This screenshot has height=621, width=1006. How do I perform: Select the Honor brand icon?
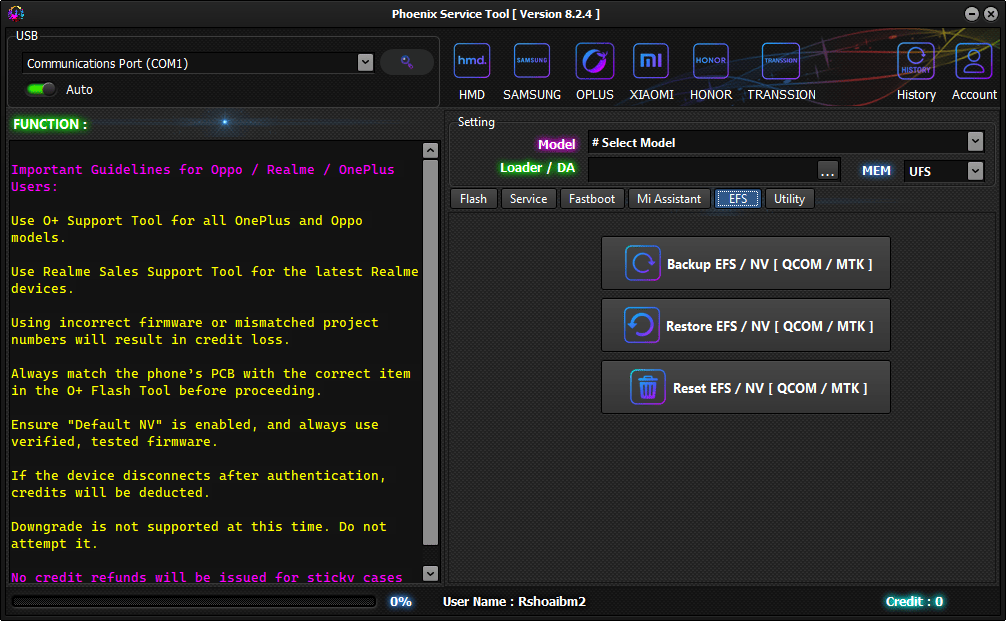pyautogui.click(x=711, y=62)
